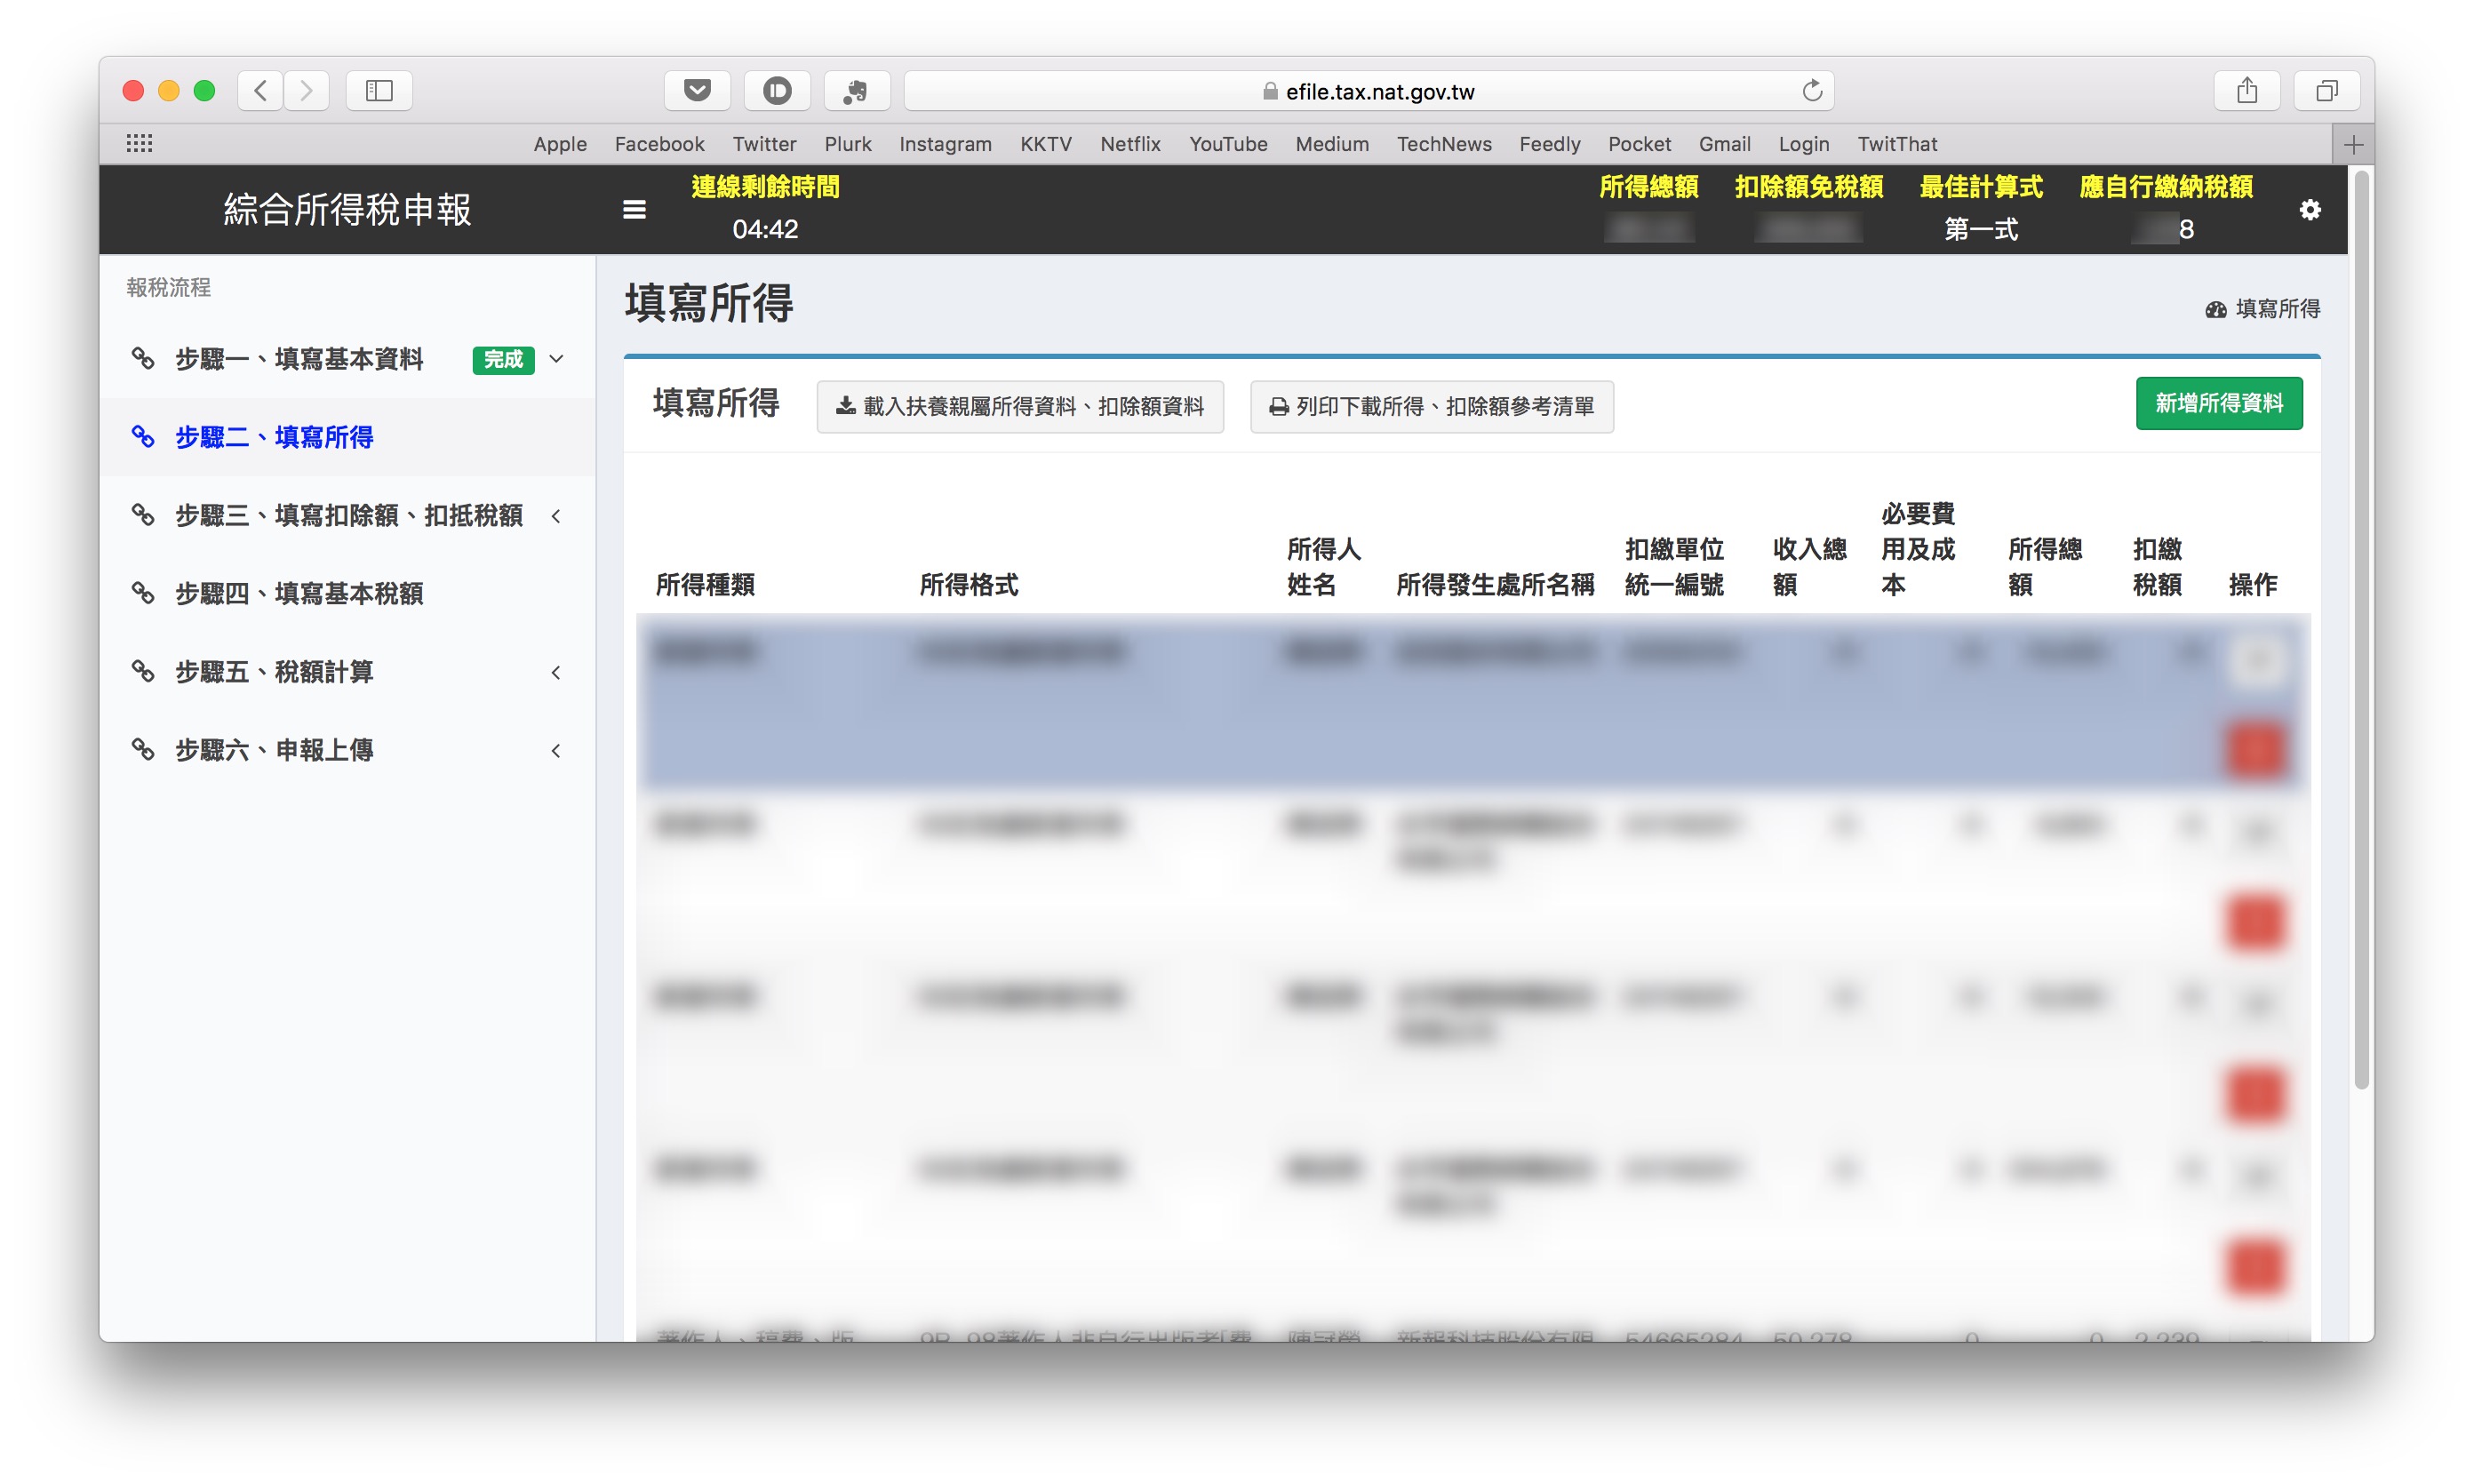Show all tabs overview button
Image resolution: width=2474 pixels, height=1484 pixels.
(2326, 91)
